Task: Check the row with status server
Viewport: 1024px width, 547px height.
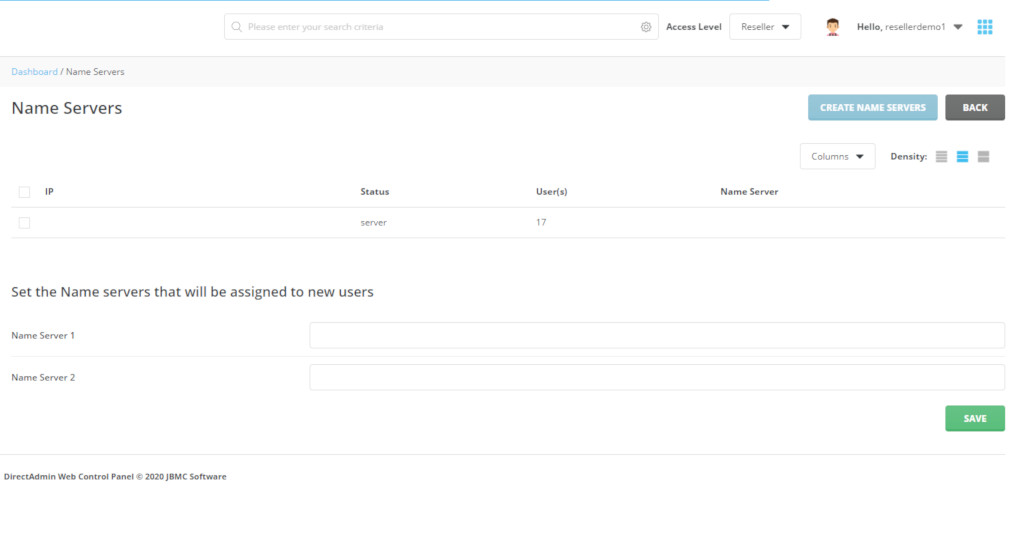Action: pyautogui.click(x=24, y=223)
